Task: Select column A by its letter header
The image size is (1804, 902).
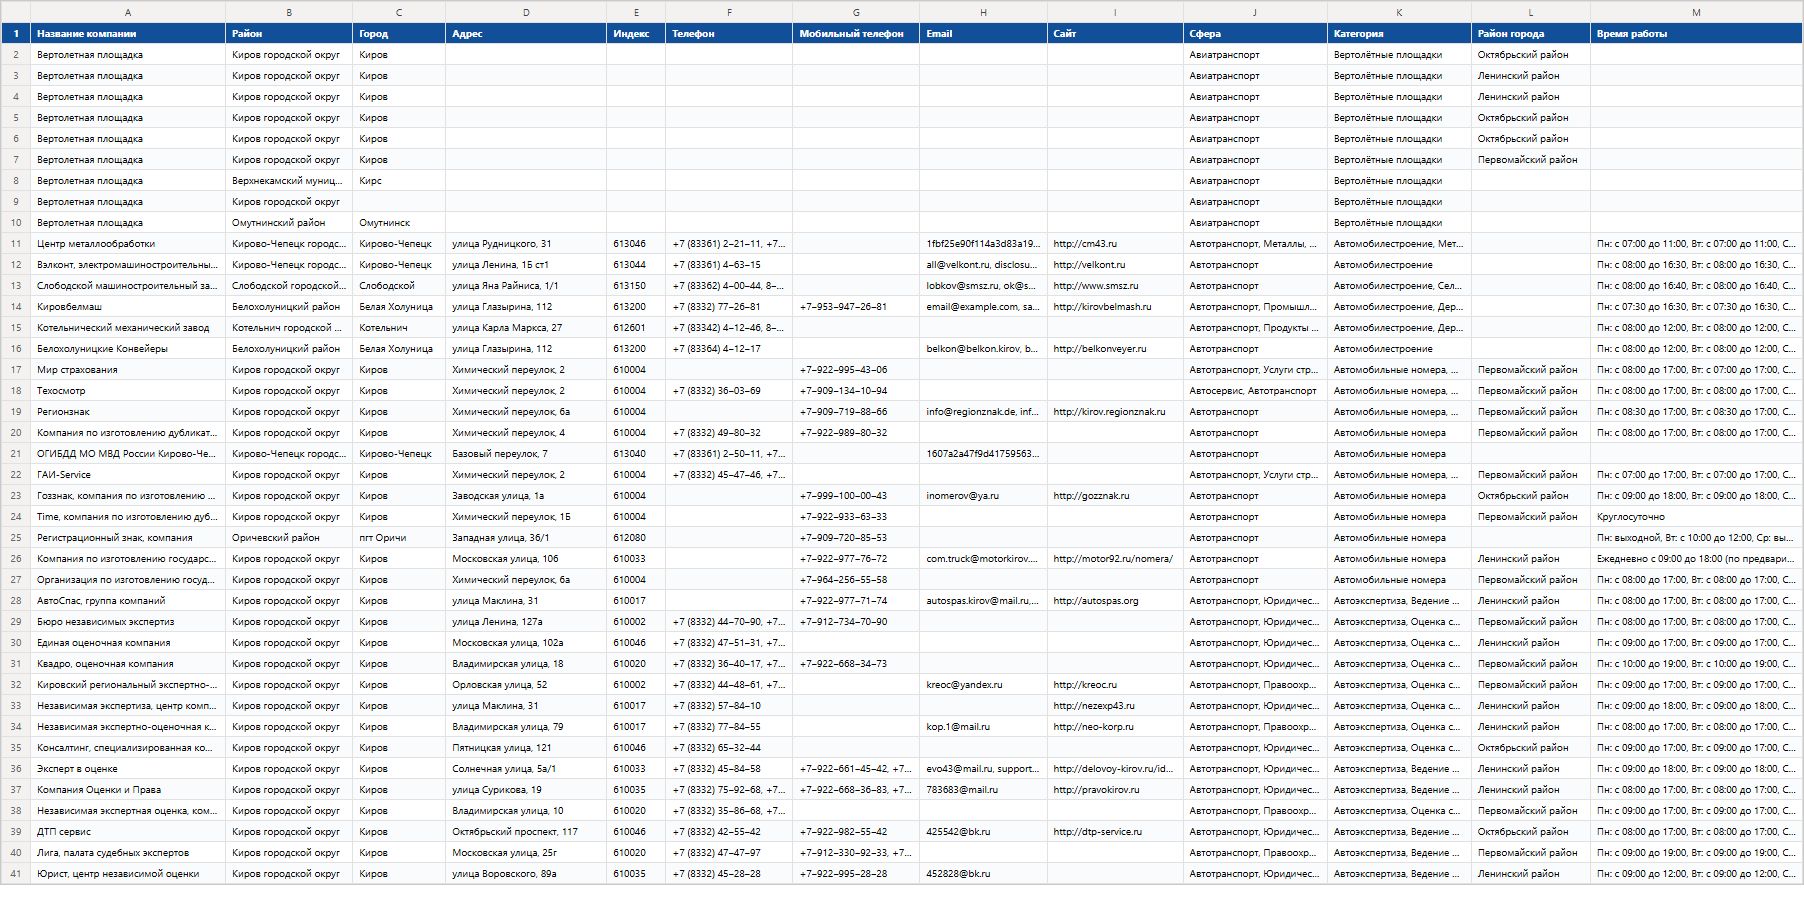Action: (128, 12)
